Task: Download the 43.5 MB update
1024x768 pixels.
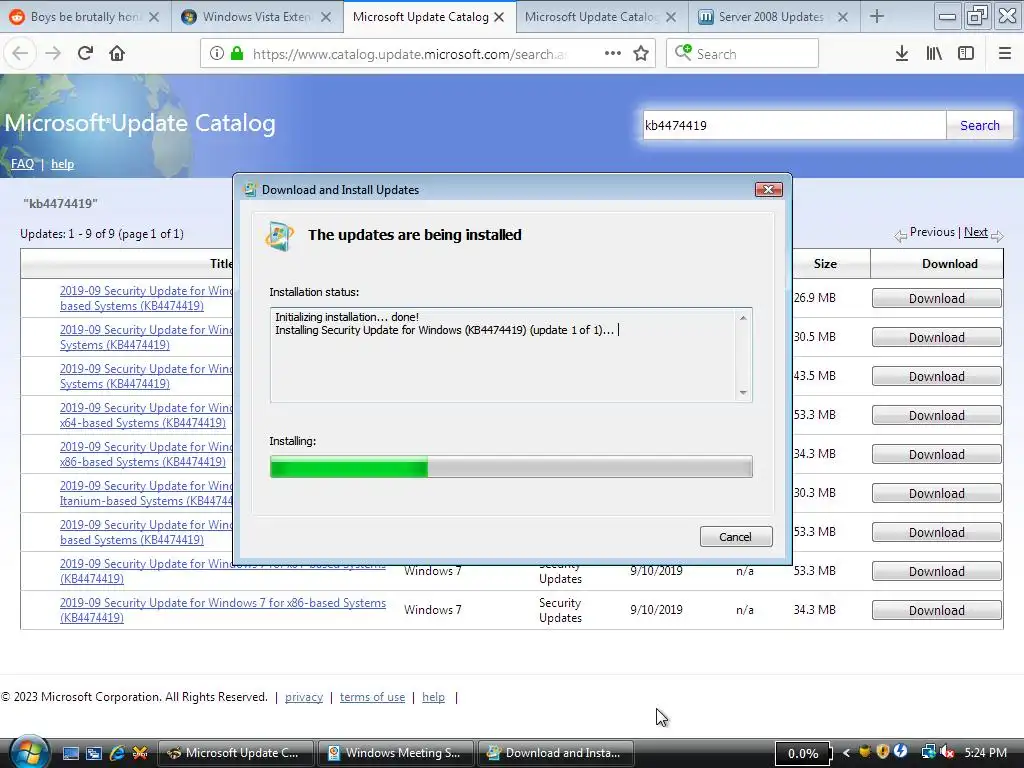Action: pos(936,377)
